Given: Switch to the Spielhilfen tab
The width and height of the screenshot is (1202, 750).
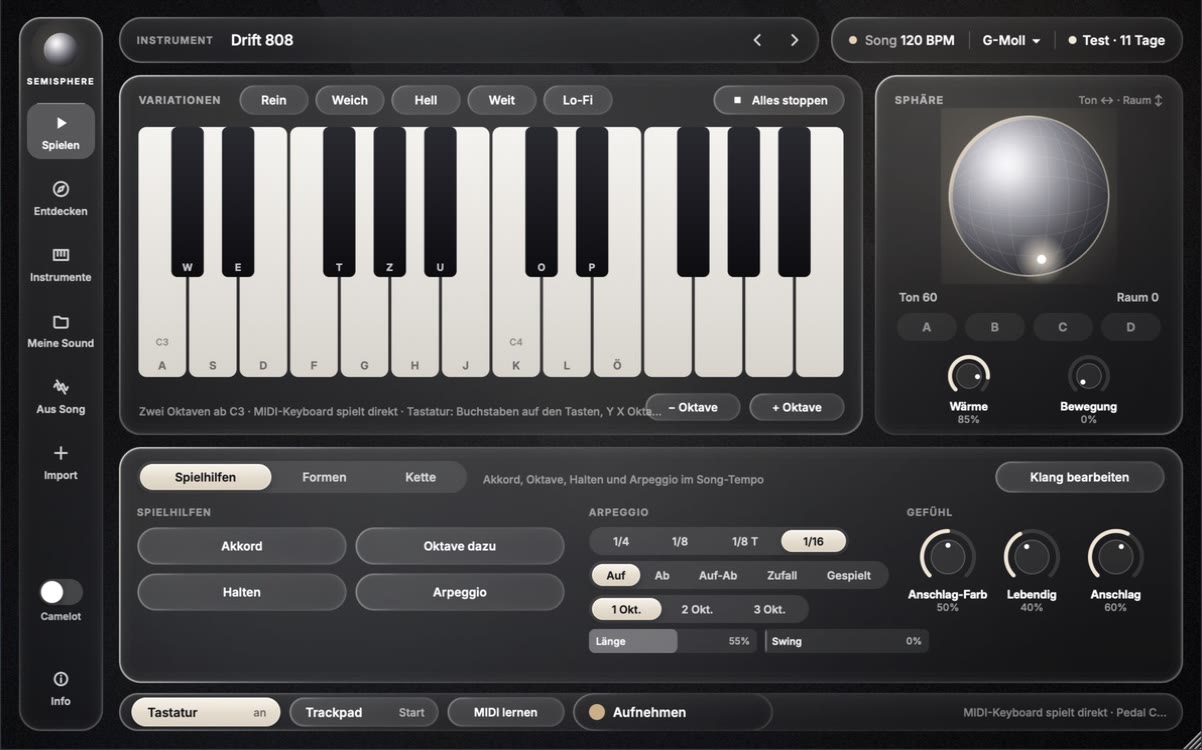Looking at the screenshot, I should (205, 477).
